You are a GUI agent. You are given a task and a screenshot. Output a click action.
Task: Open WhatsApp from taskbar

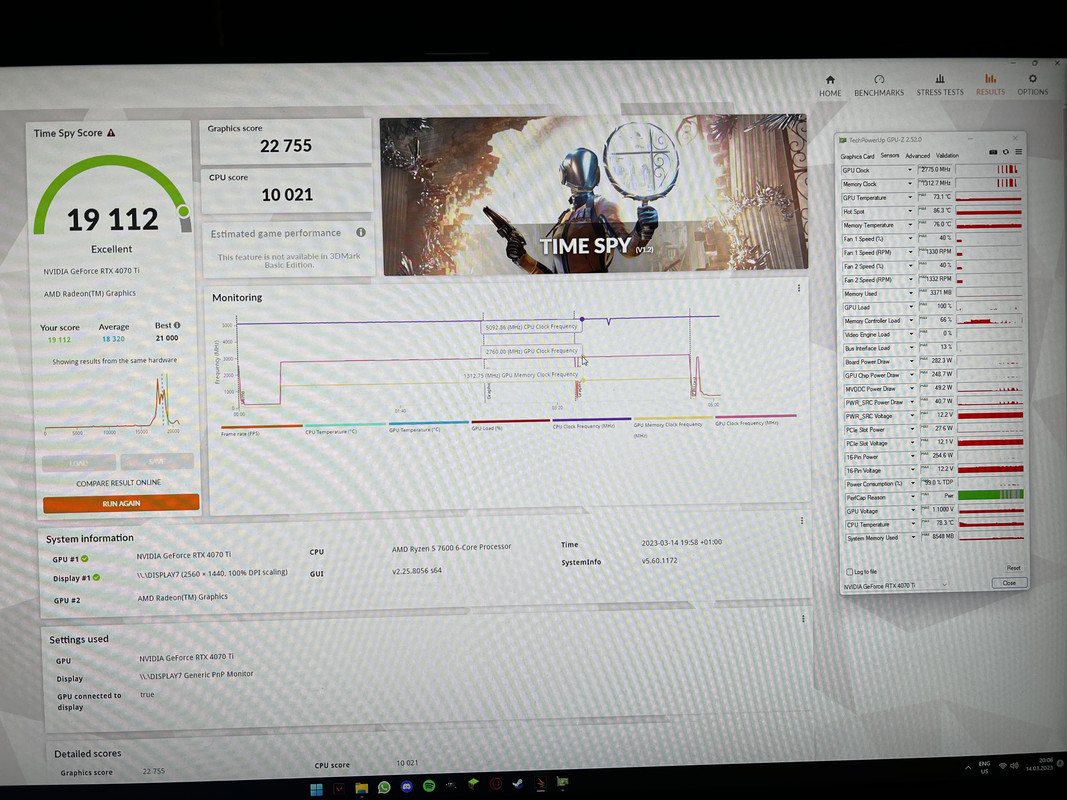tap(384, 787)
